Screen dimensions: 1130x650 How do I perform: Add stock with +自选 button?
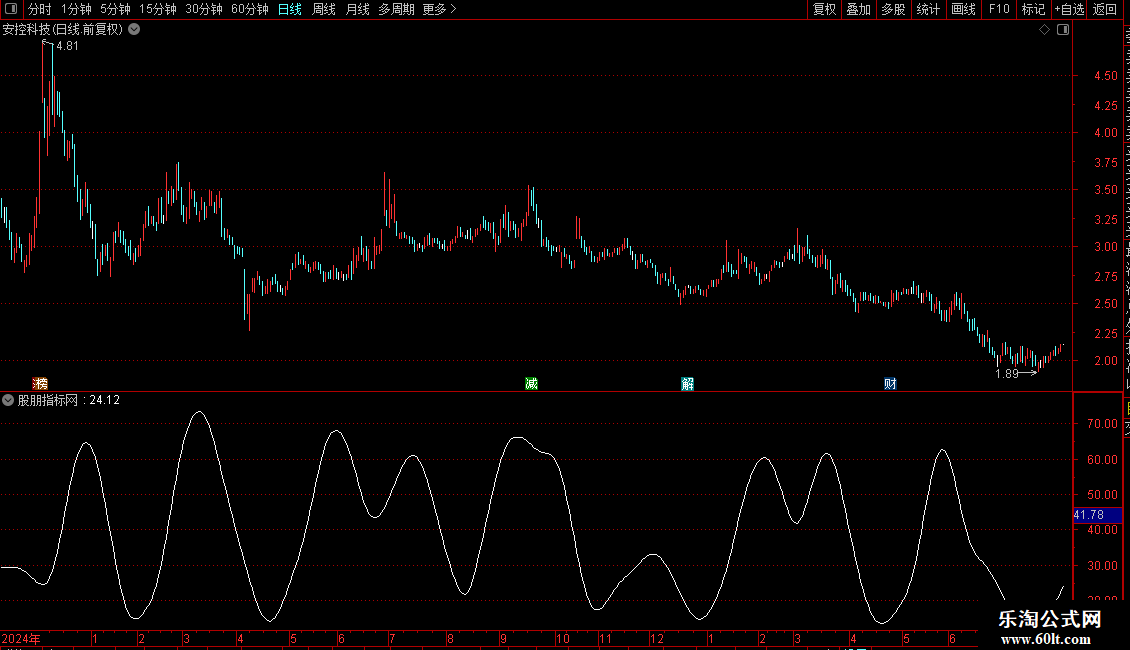(1069, 9)
